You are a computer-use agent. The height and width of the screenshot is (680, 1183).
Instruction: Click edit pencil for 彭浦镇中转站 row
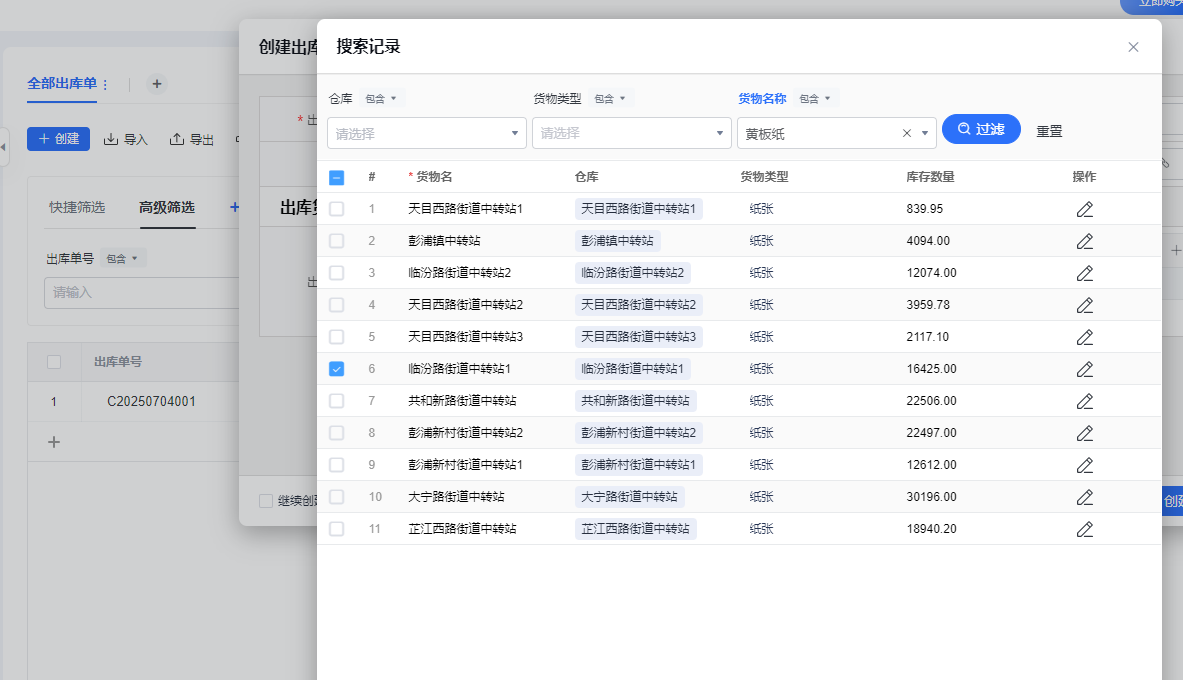point(1084,241)
